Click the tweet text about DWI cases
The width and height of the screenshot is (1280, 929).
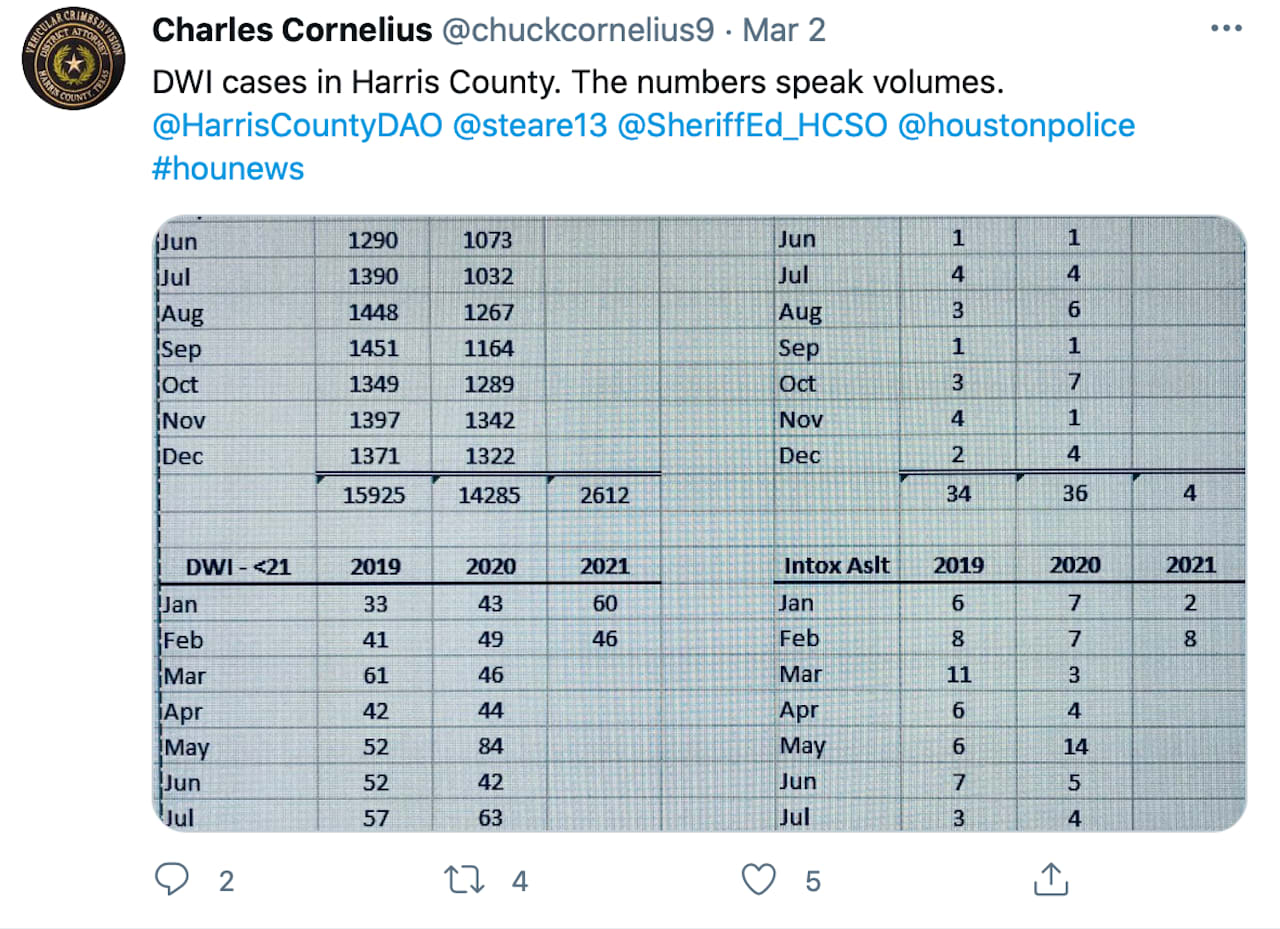click(577, 83)
